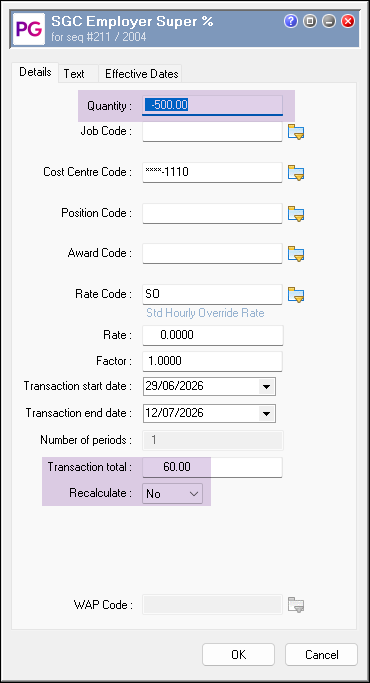Viewport: 370px width, 683px height.
Task: Click the Number of periods label
Action: pos(86,440)
